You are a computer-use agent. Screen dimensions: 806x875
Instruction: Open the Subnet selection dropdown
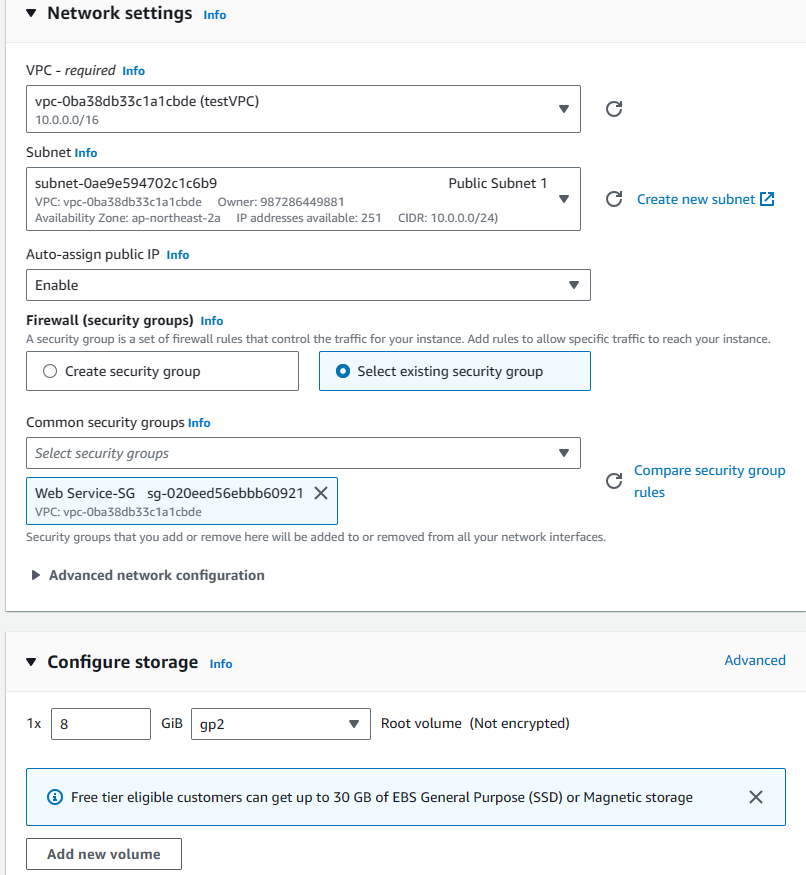(303, 199)
